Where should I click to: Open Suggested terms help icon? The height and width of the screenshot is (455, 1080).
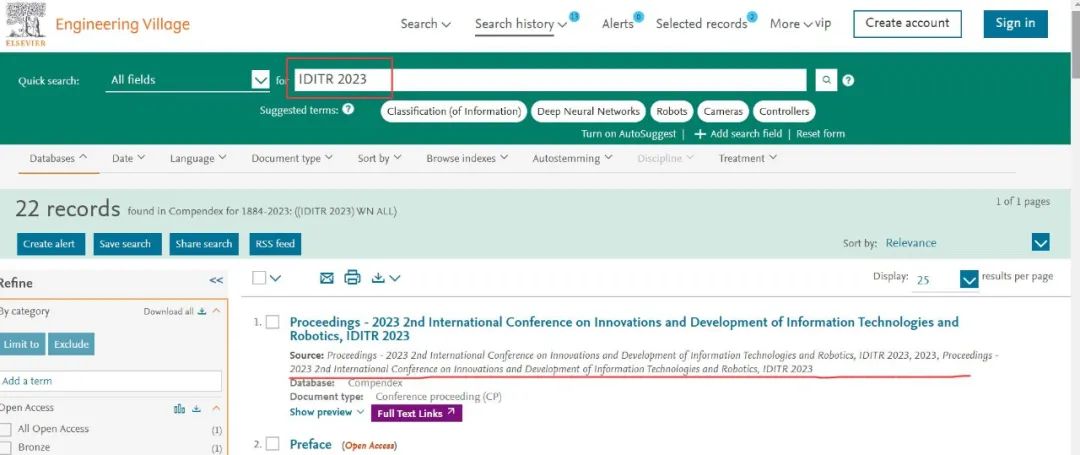[x=348, y=109]
